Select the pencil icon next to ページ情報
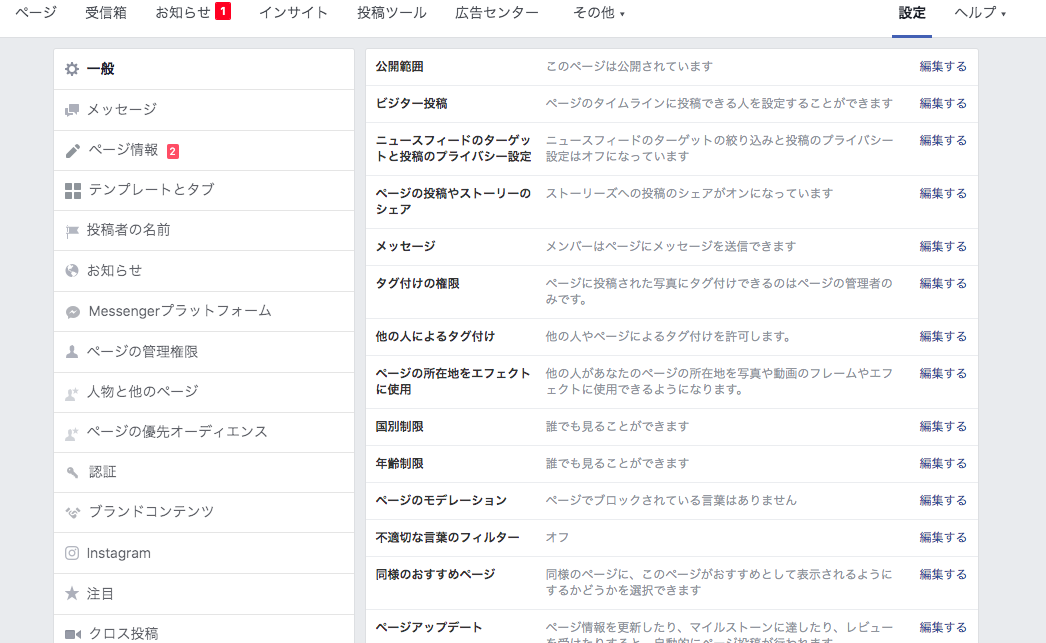The width and height of the screenshot is (1046, 643). tap(70, 150)
